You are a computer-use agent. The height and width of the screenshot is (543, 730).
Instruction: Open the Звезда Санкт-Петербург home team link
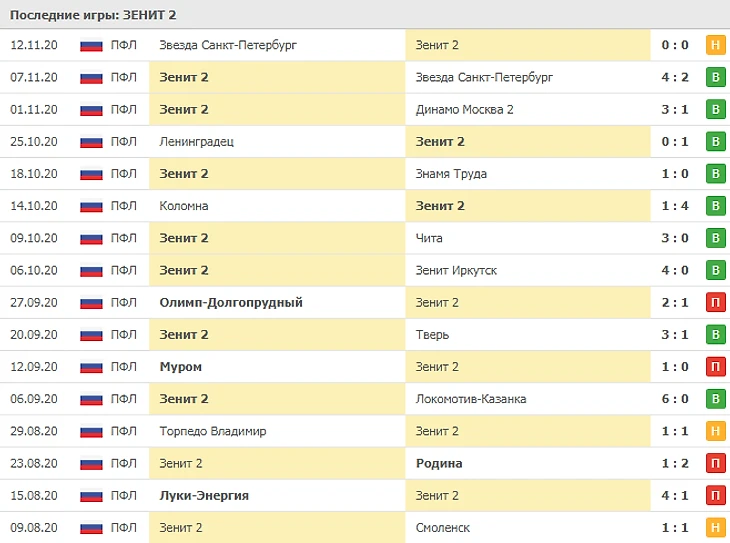[x=228, y=45]
